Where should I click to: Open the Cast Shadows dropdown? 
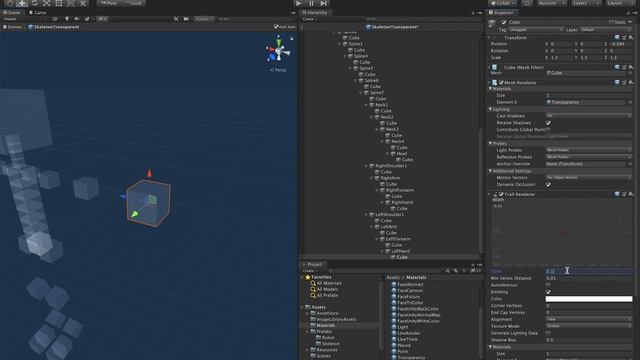point(589,116)
